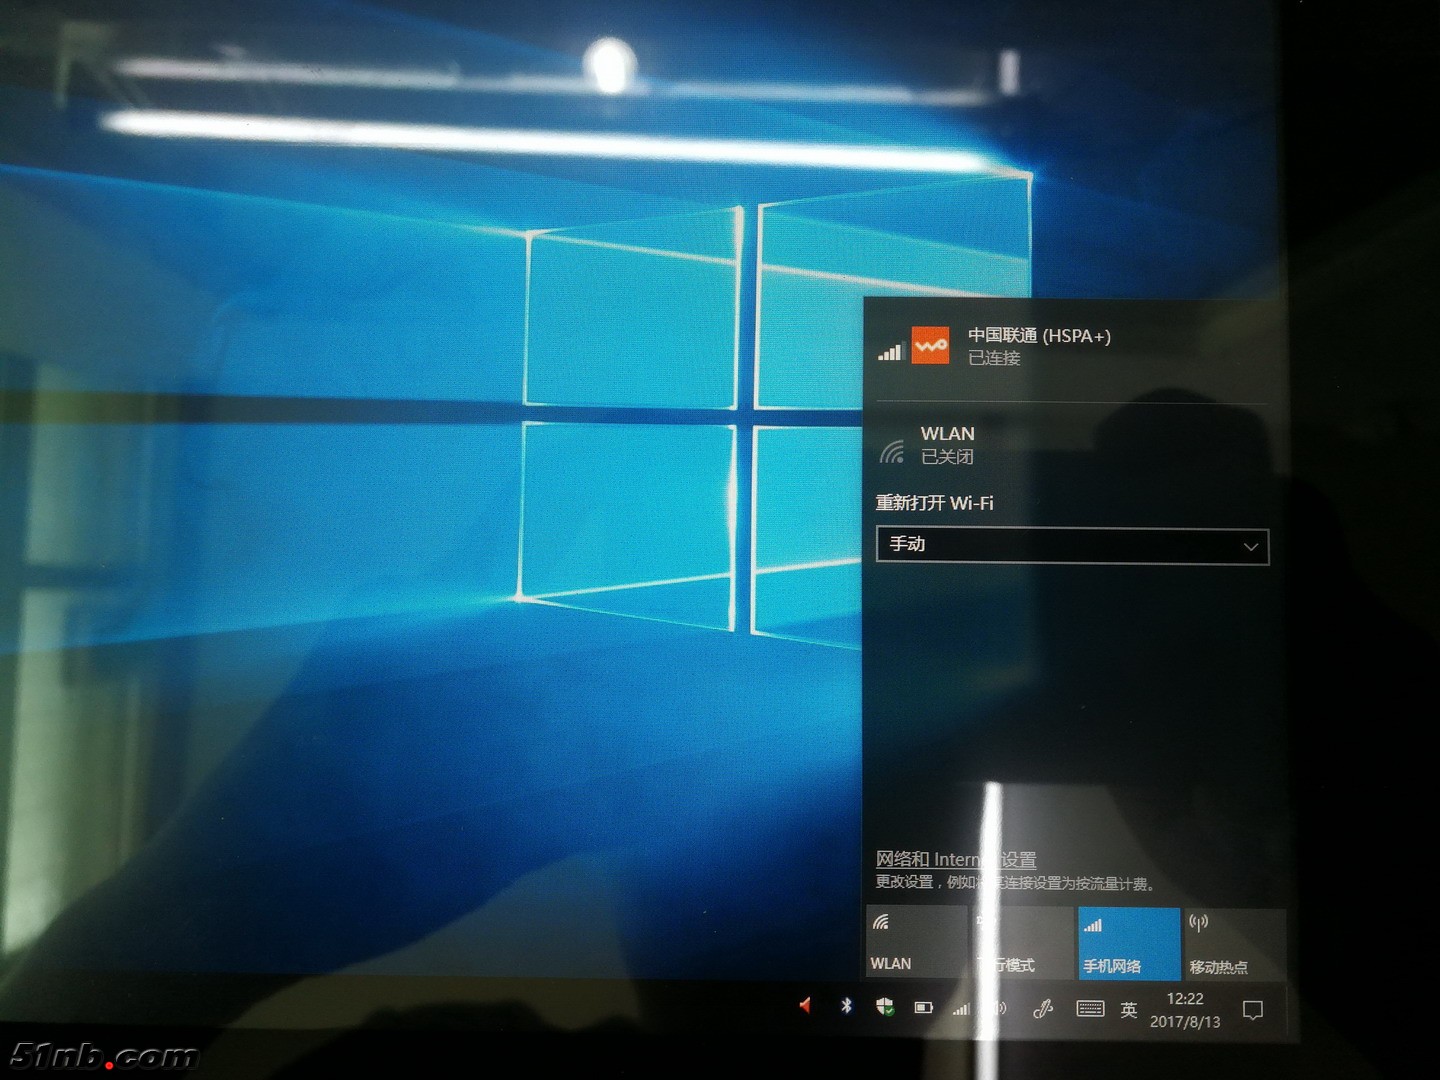Enable the 移动热点 mobile hotspot tile
This screenshot has width=1440, height=1080.
pyautogui.click(x=1232, y=943)
